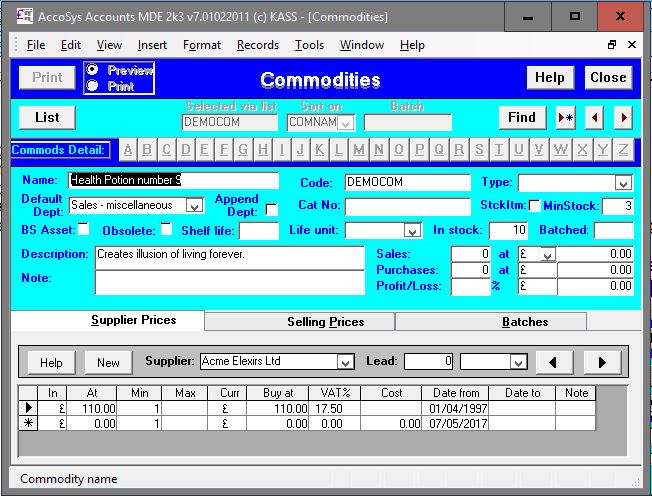652x496 pixels.
Task: Open the File menu
Action: [36, 45]
